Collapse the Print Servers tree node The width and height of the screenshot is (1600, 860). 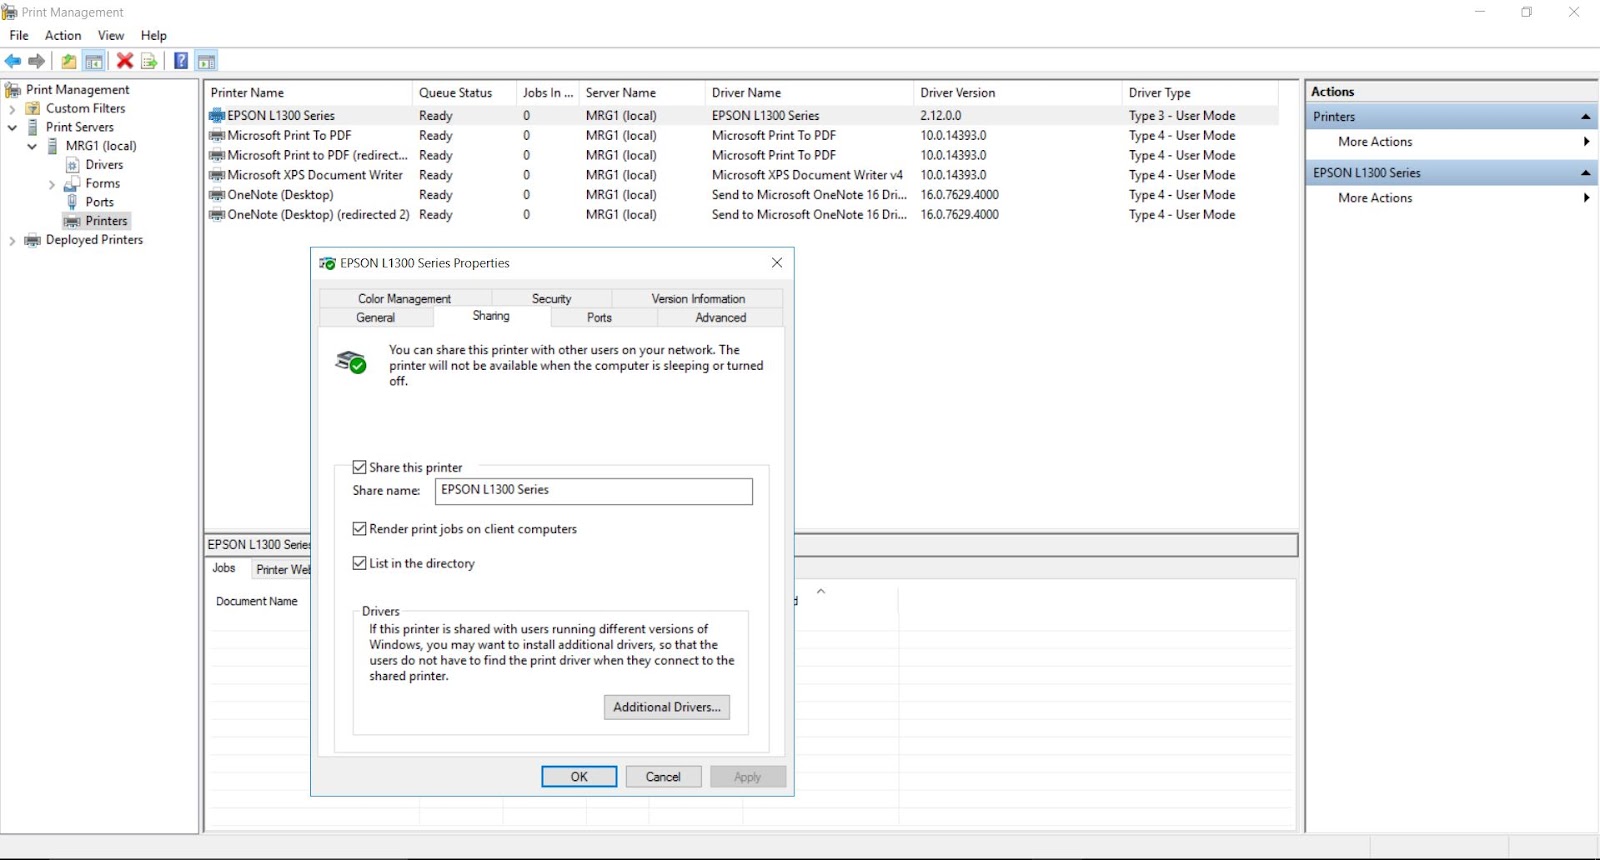click(12, 128)
